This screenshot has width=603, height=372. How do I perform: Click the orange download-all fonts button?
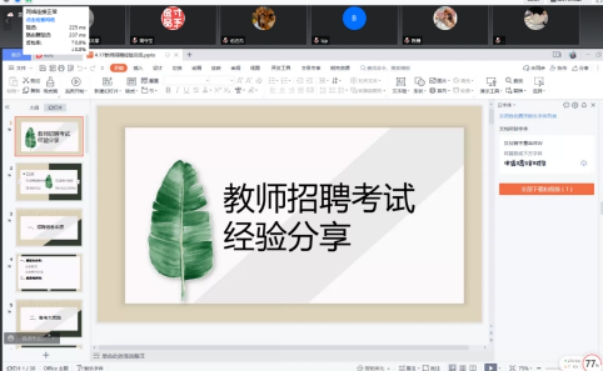click(546, 189)
